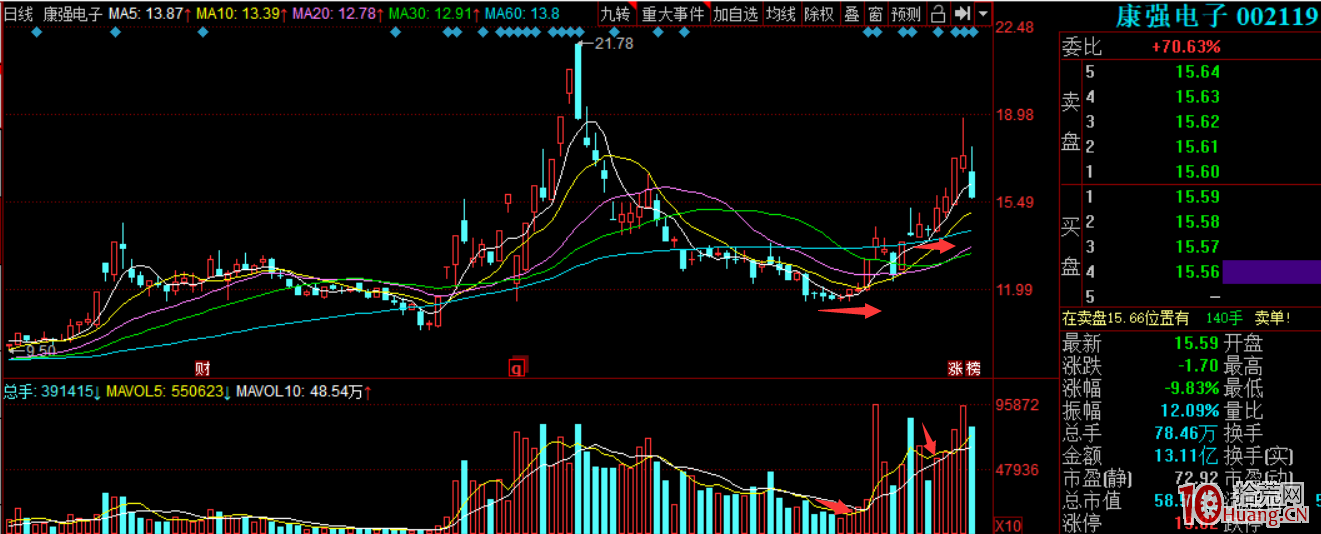Click the red 涨榜 marker on chart
This screenshot has width=1321, height=534.
pos(964,368)
